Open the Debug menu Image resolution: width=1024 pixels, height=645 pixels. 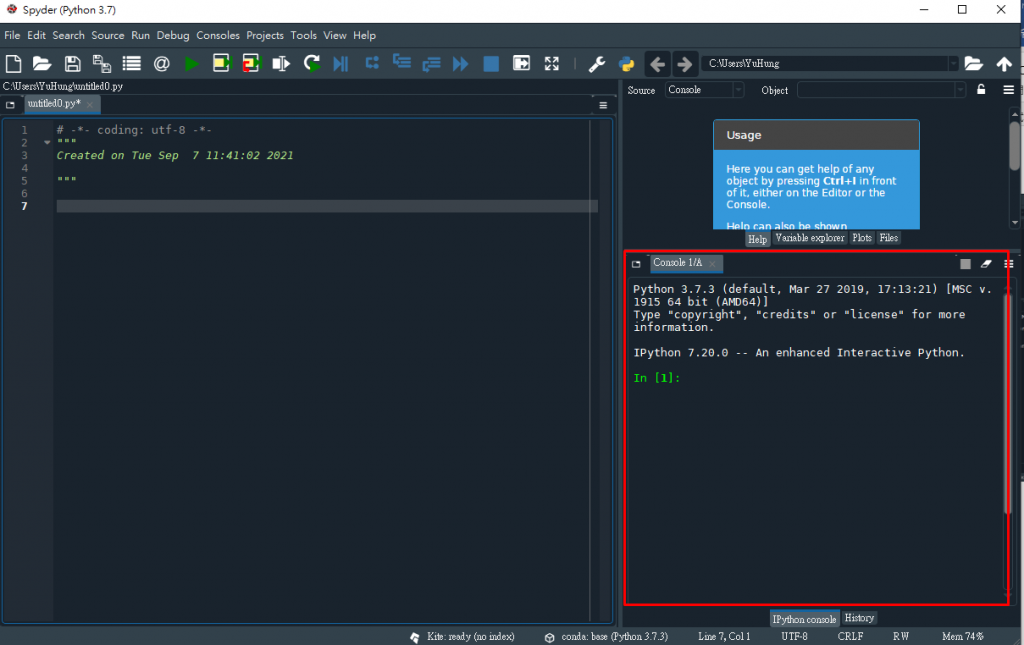[x=173, y=35]
